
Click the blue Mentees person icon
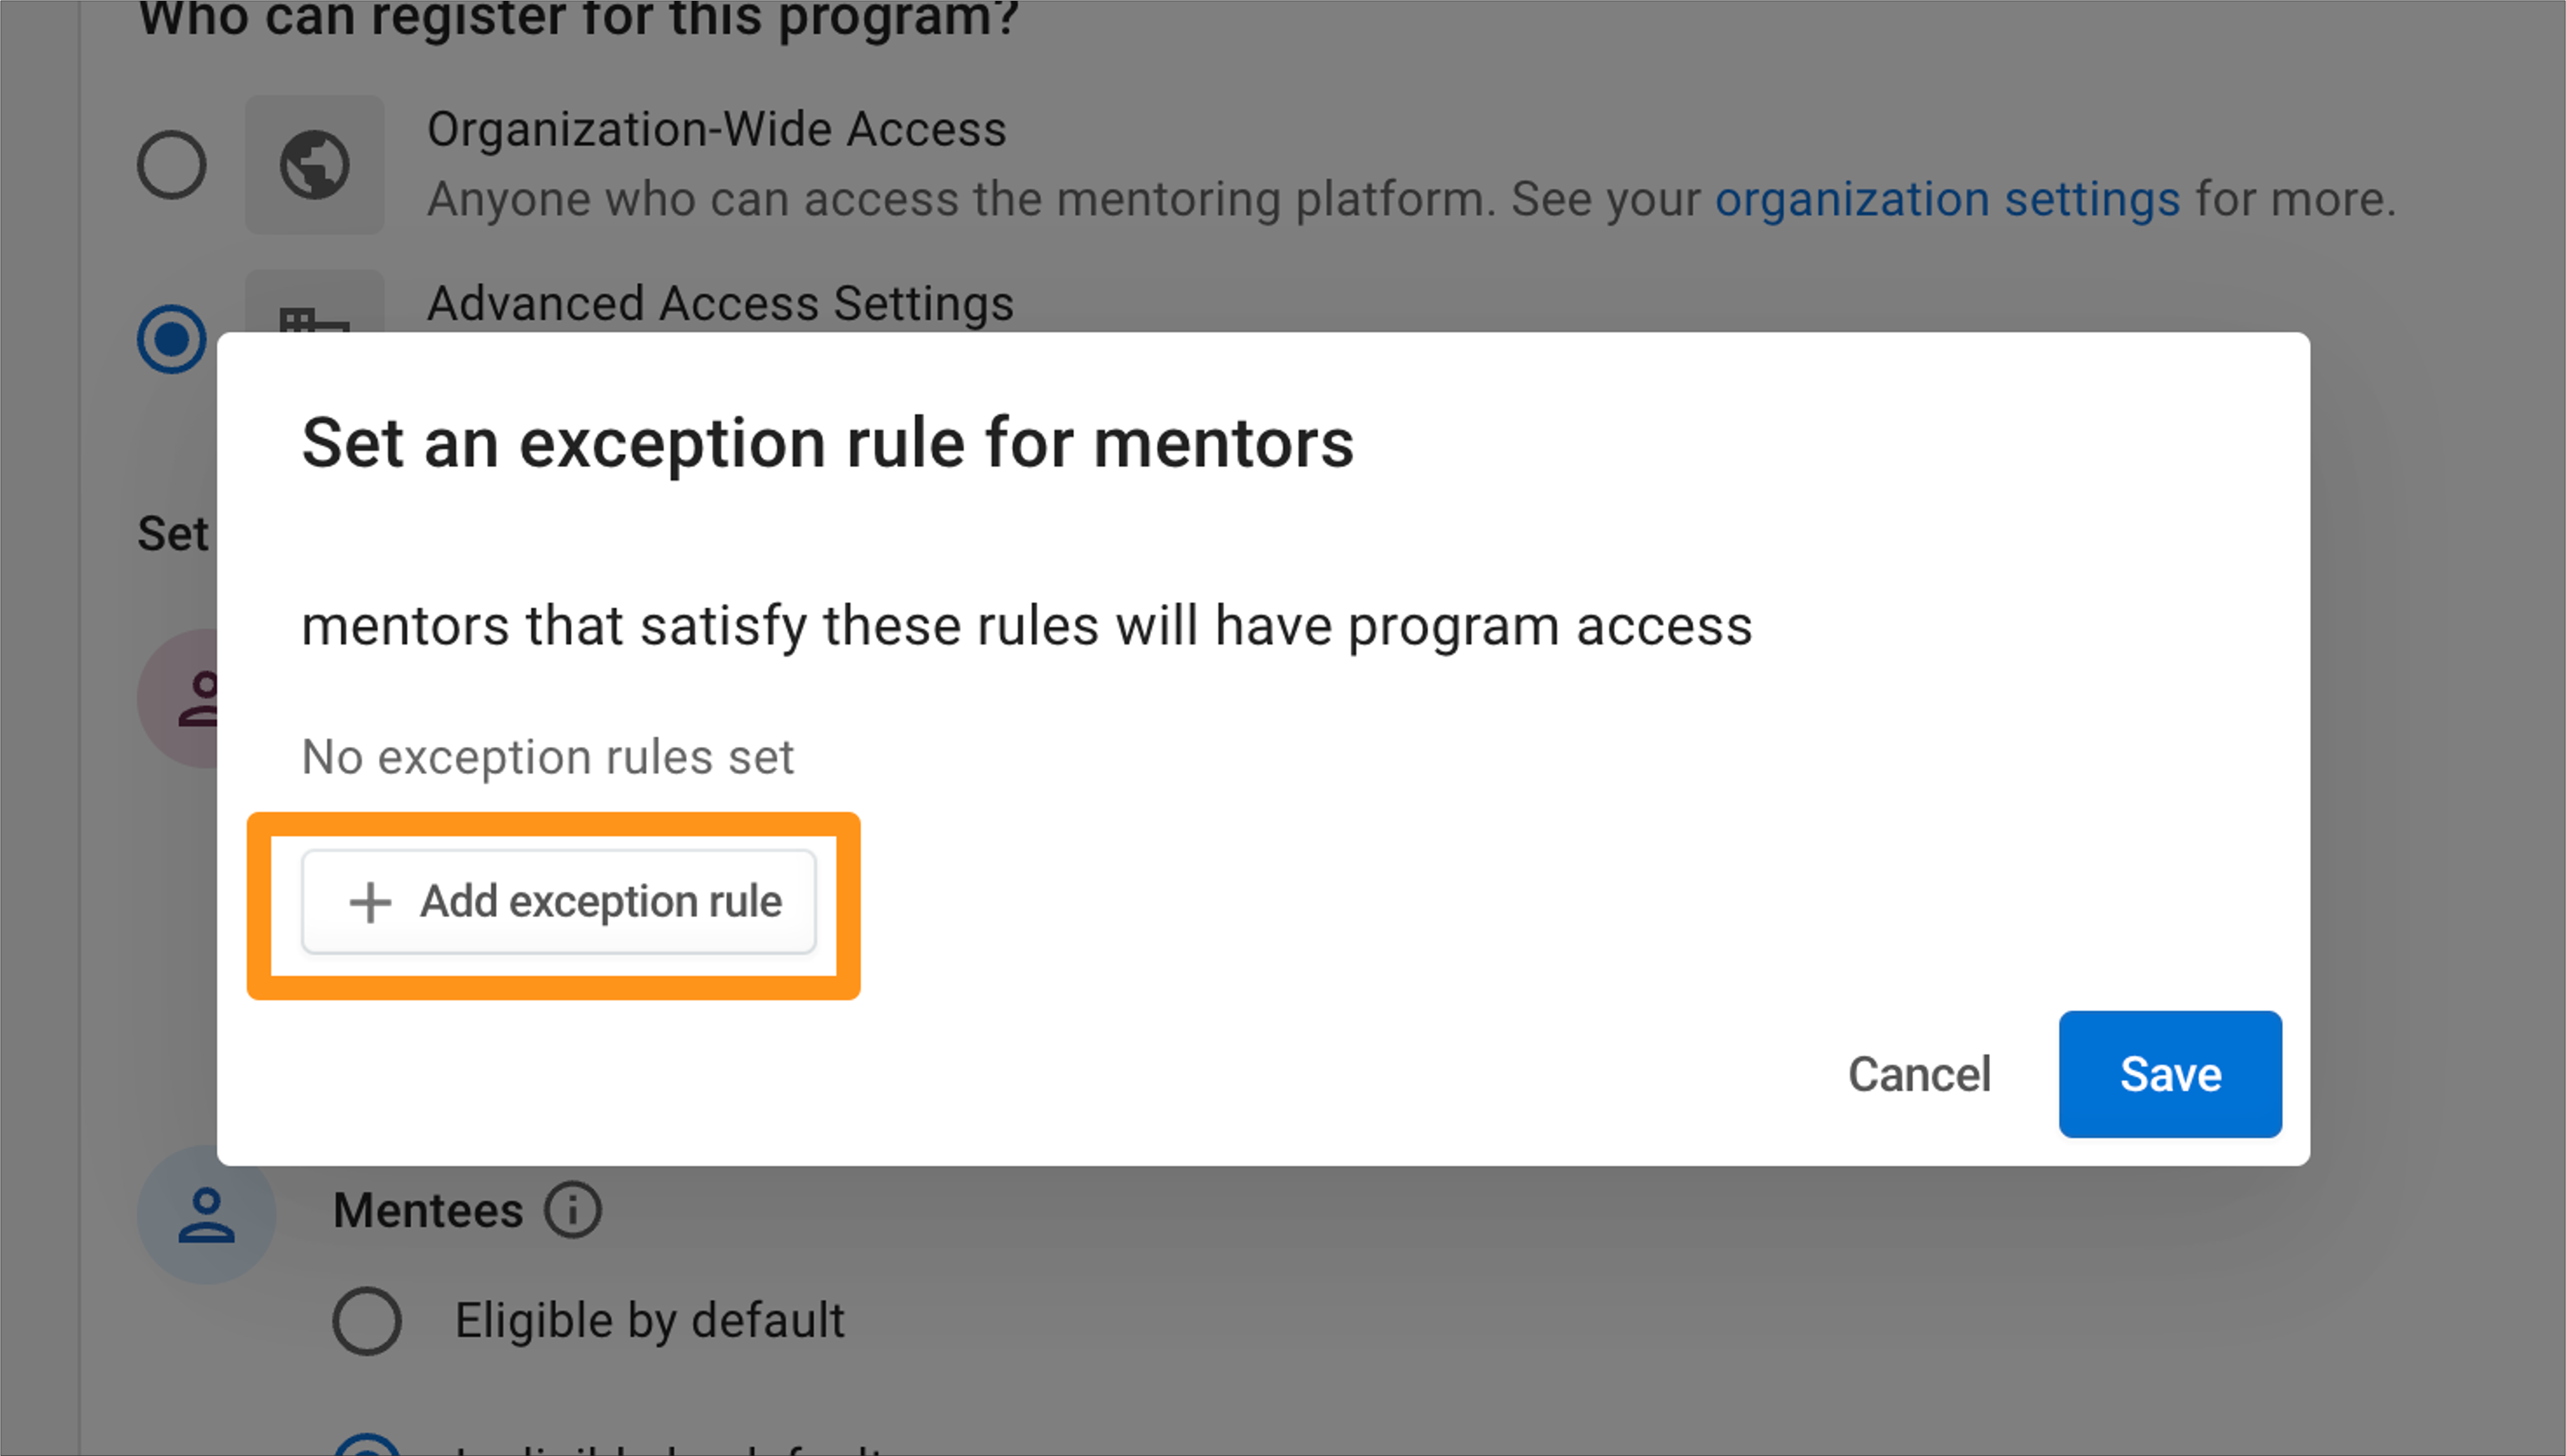206,1214
